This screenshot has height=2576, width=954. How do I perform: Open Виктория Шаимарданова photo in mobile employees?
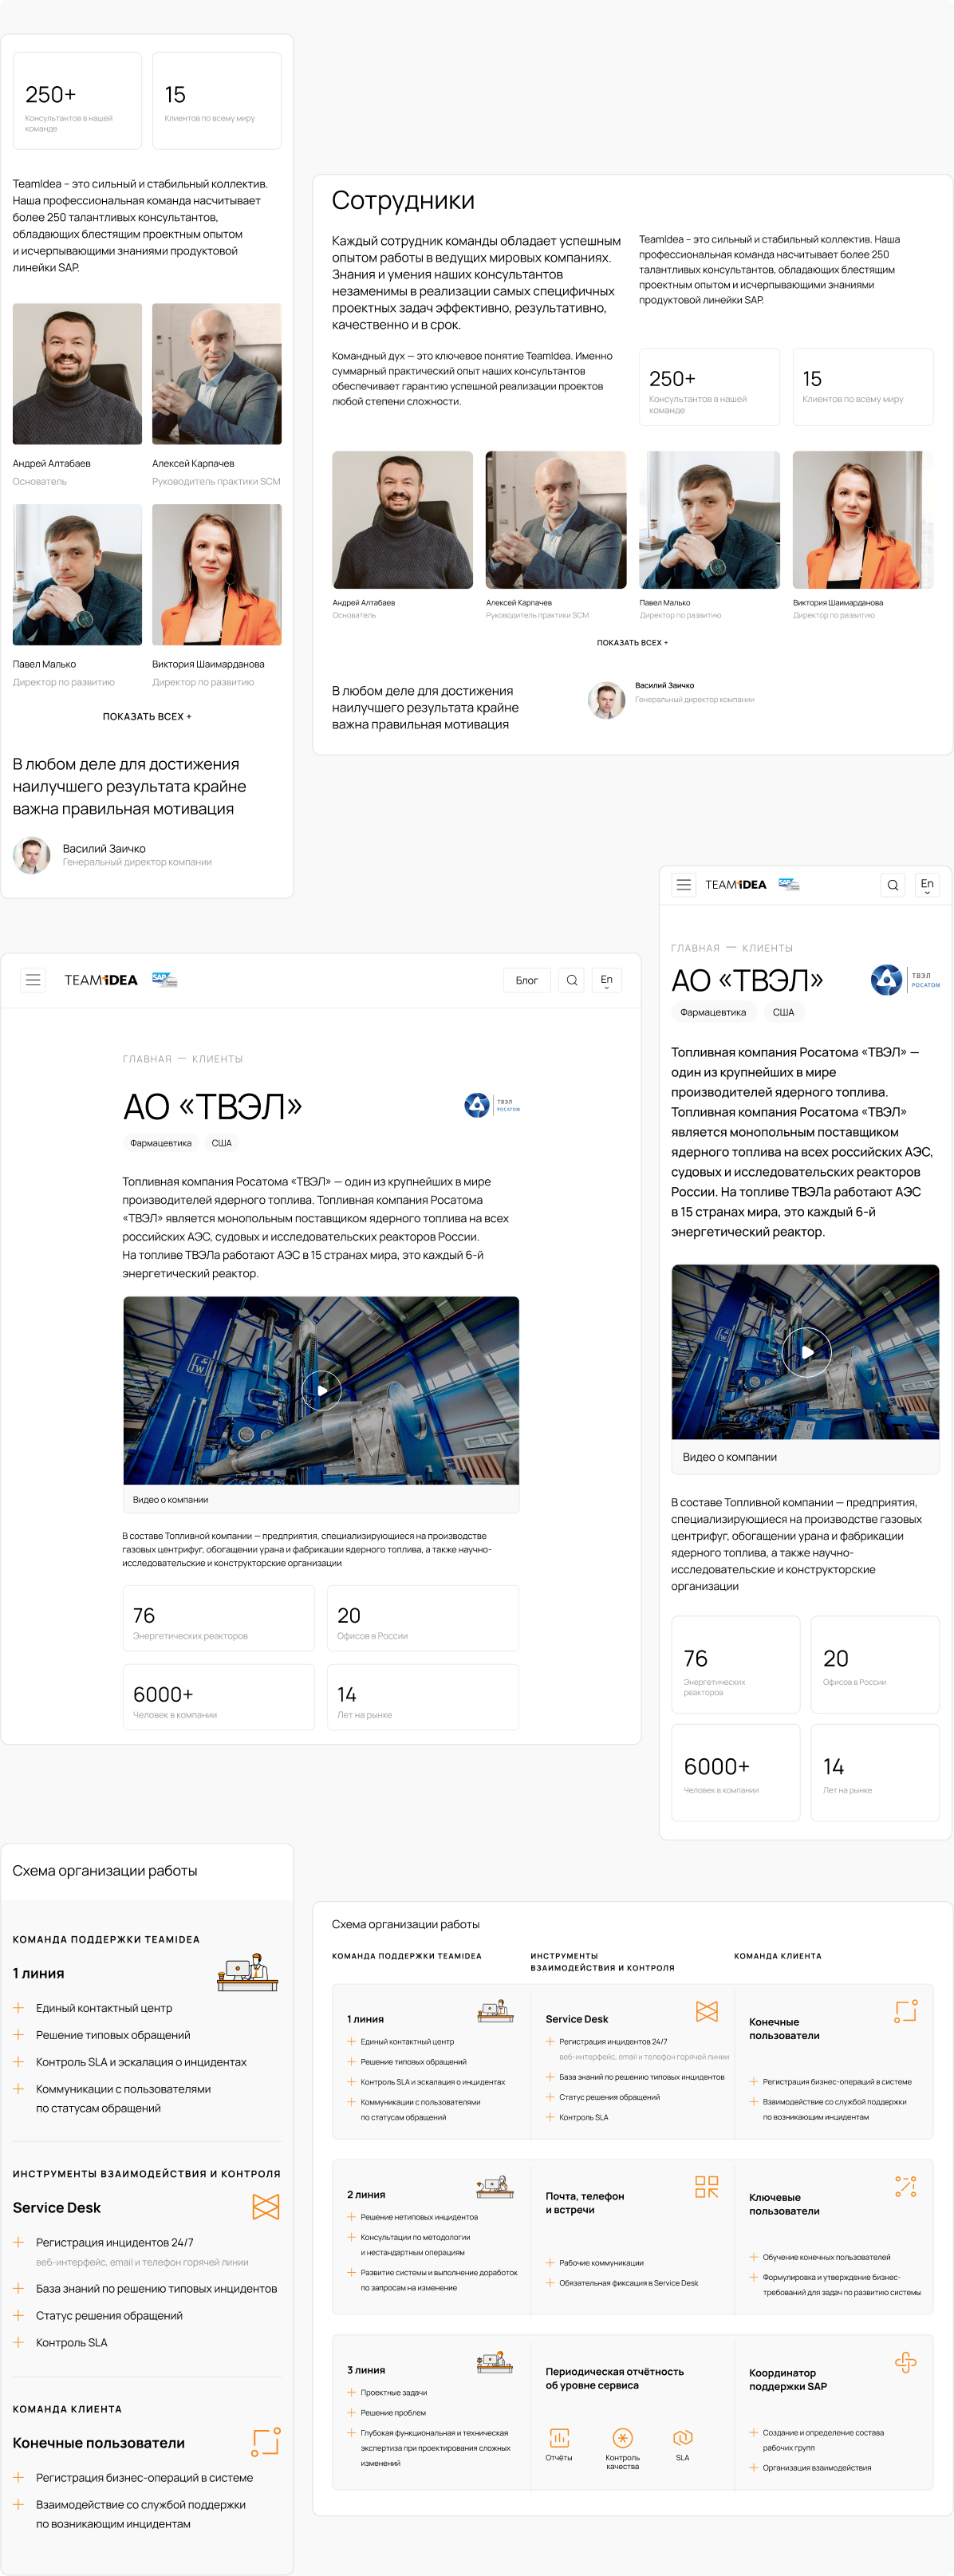[217, 575]
